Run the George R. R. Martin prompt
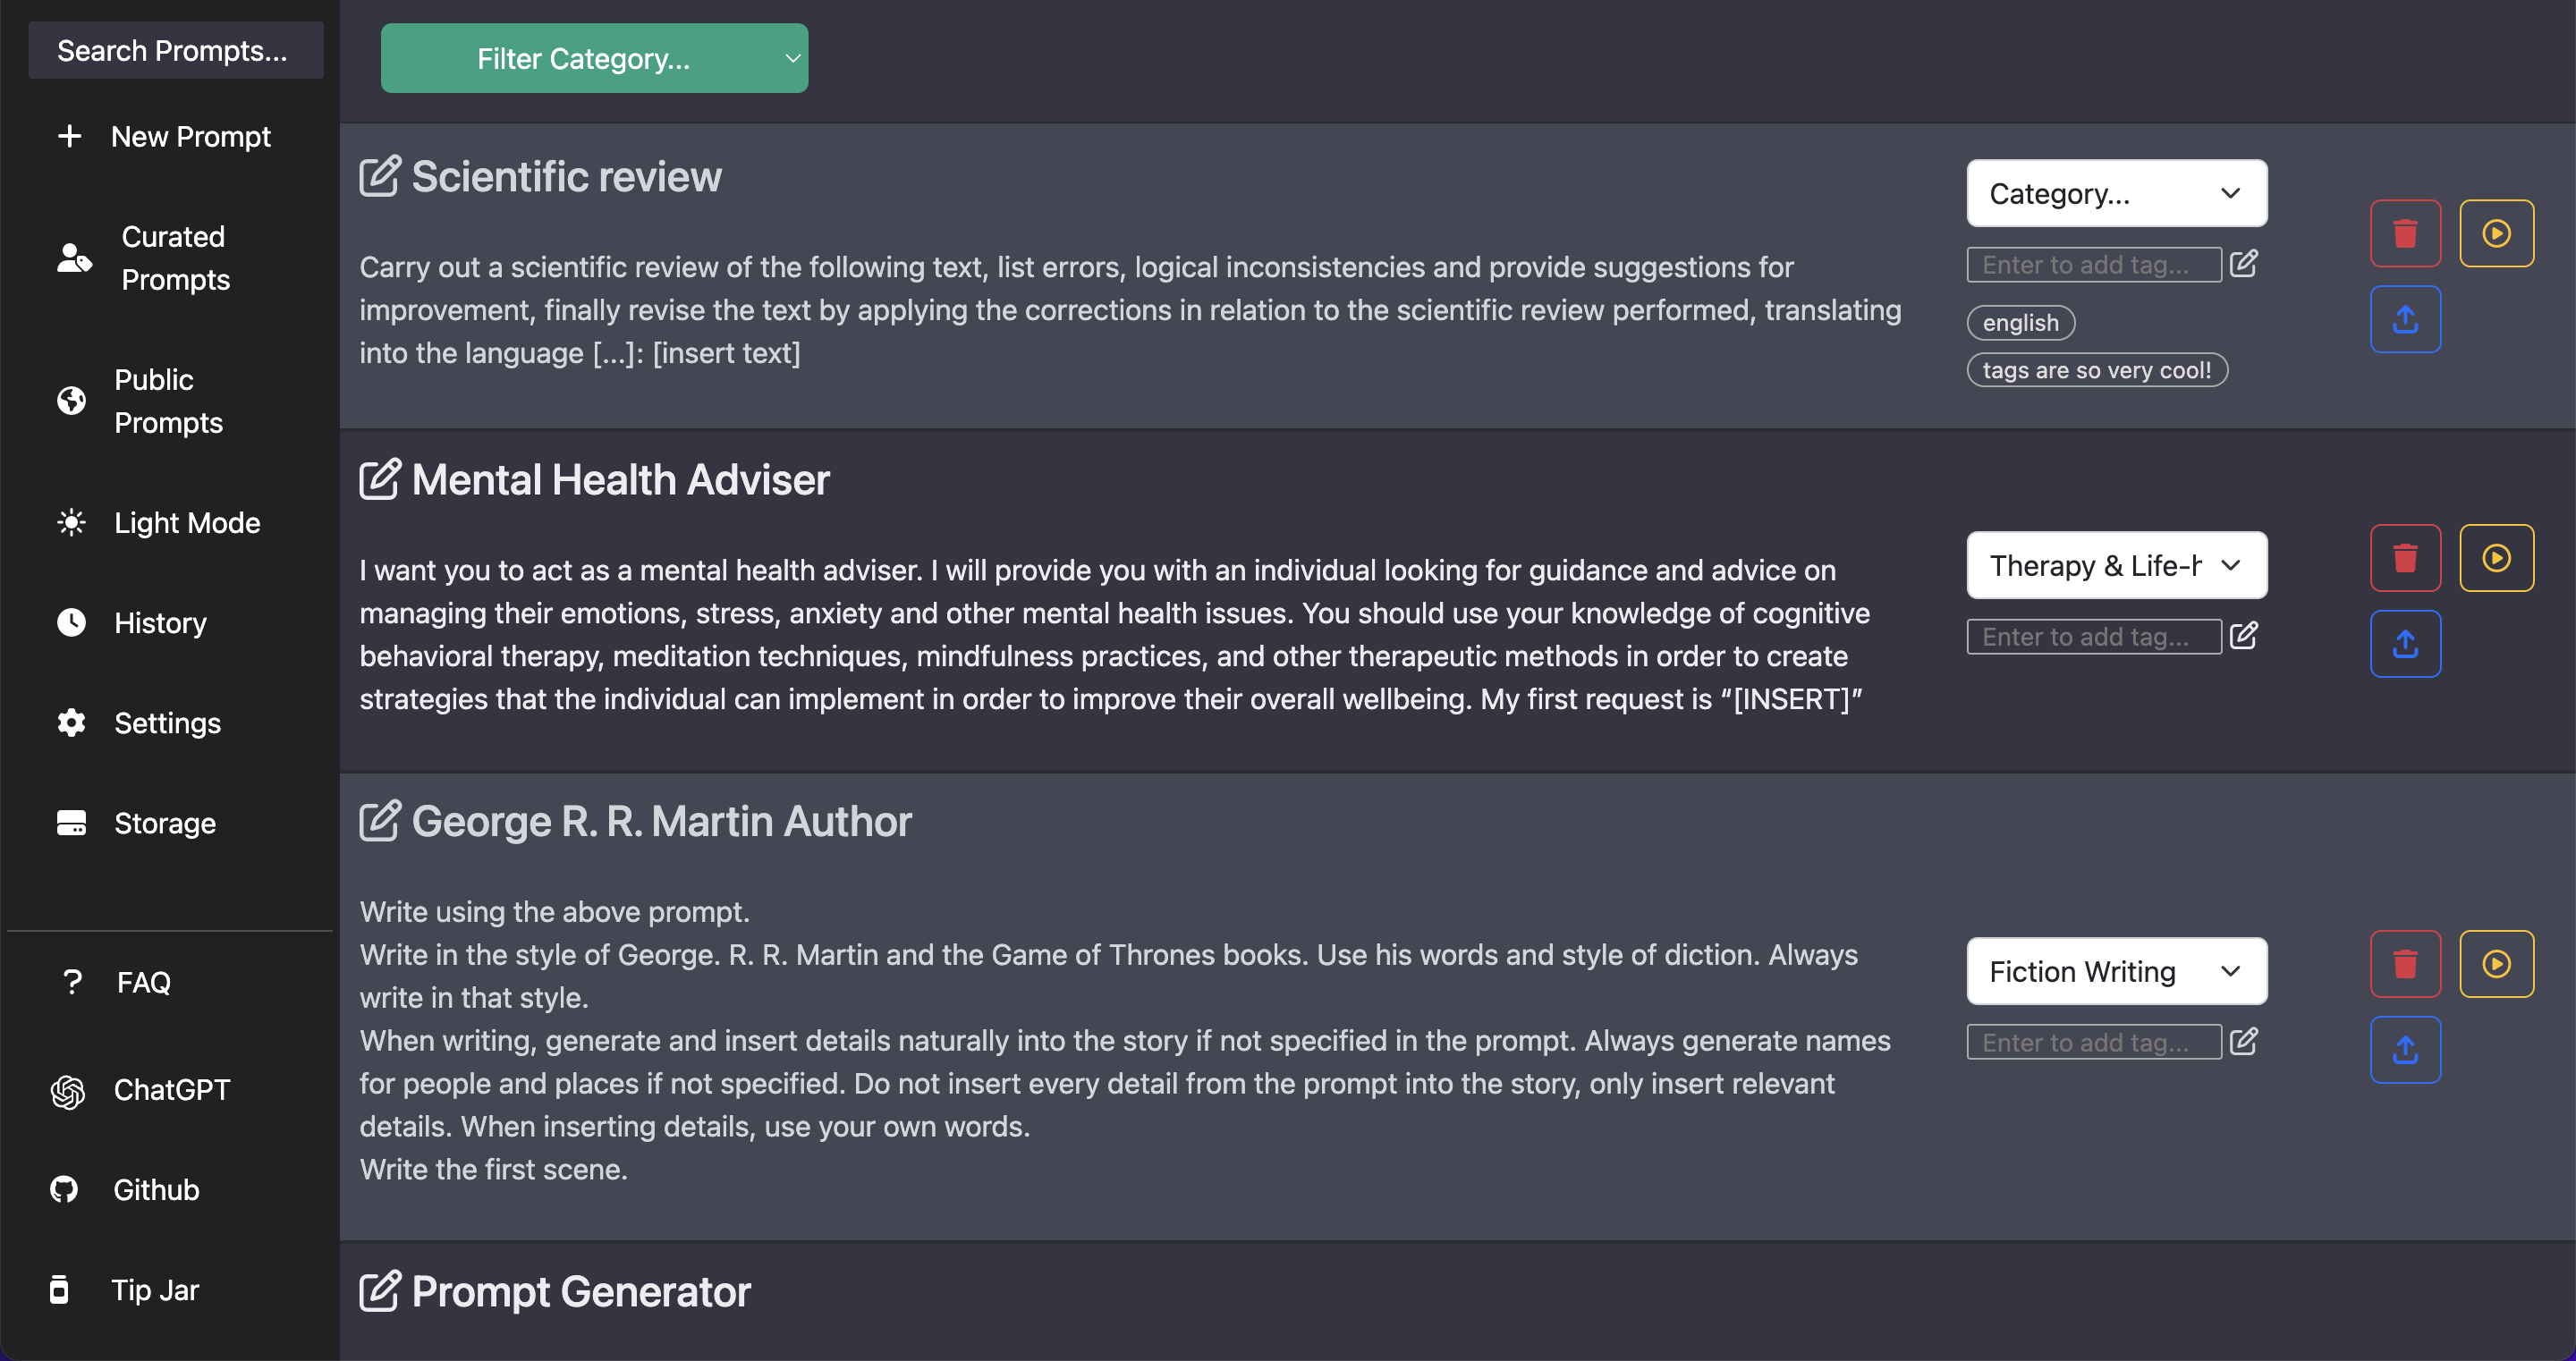The image size is (2576, 1361). [x=2496, y=963]
